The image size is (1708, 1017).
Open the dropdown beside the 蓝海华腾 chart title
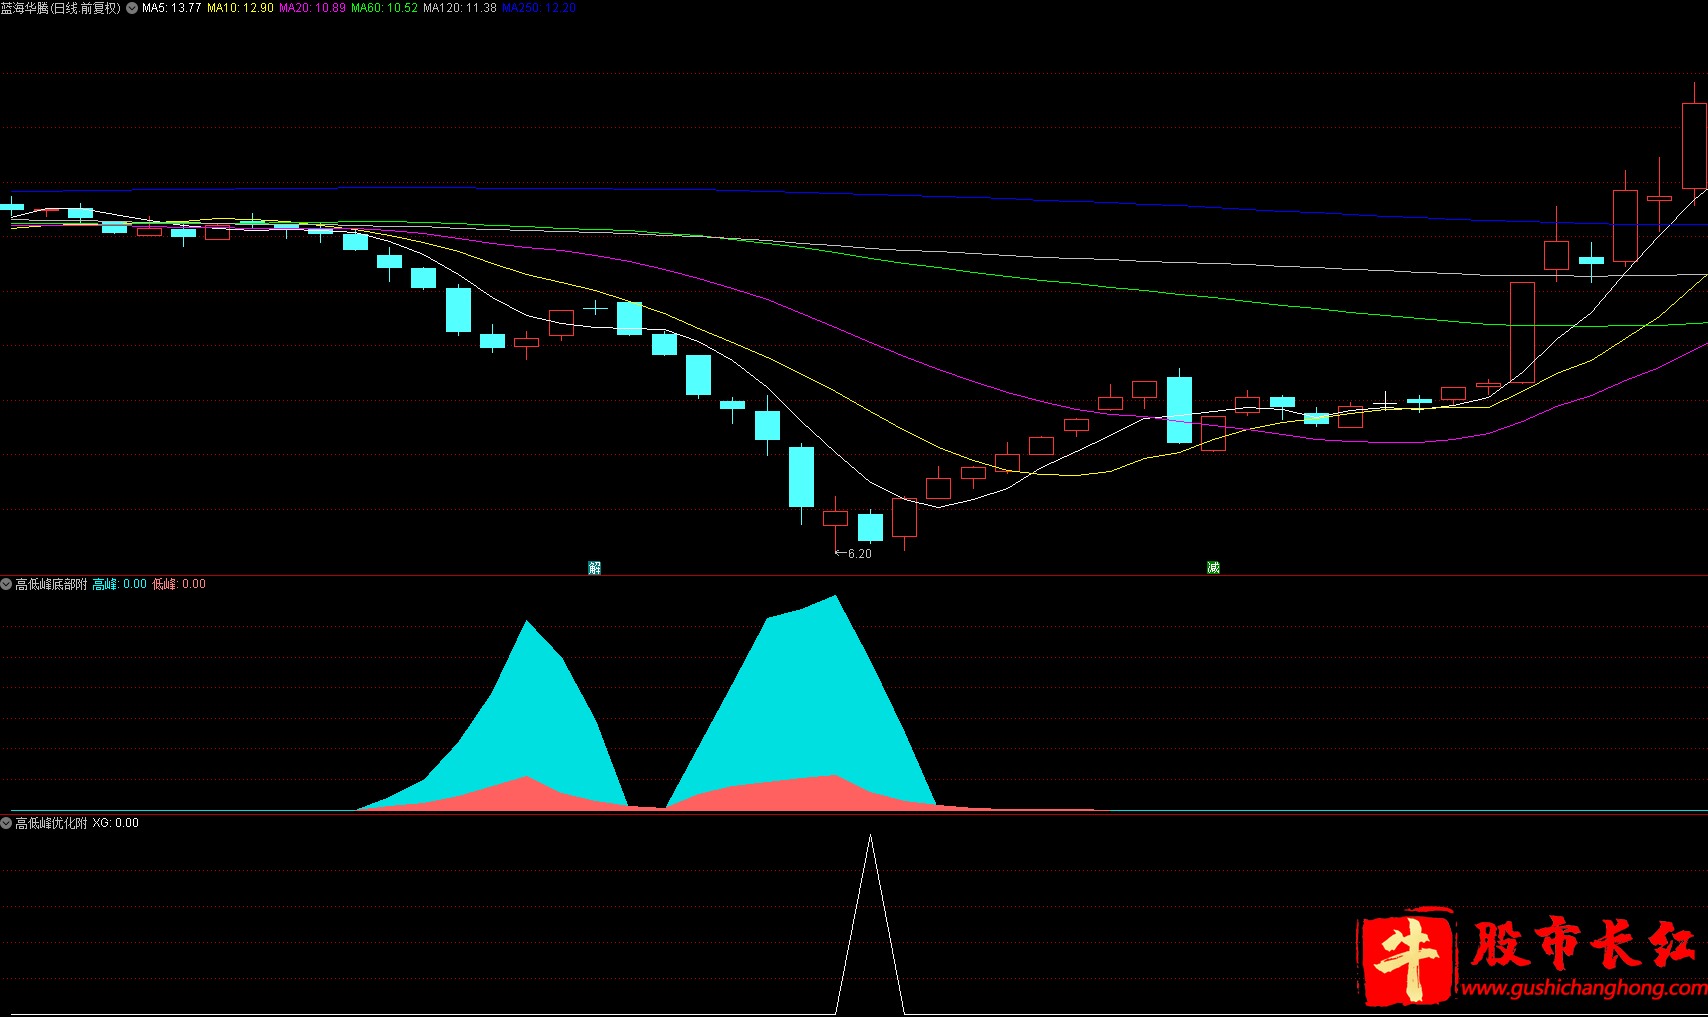[132, 8]
